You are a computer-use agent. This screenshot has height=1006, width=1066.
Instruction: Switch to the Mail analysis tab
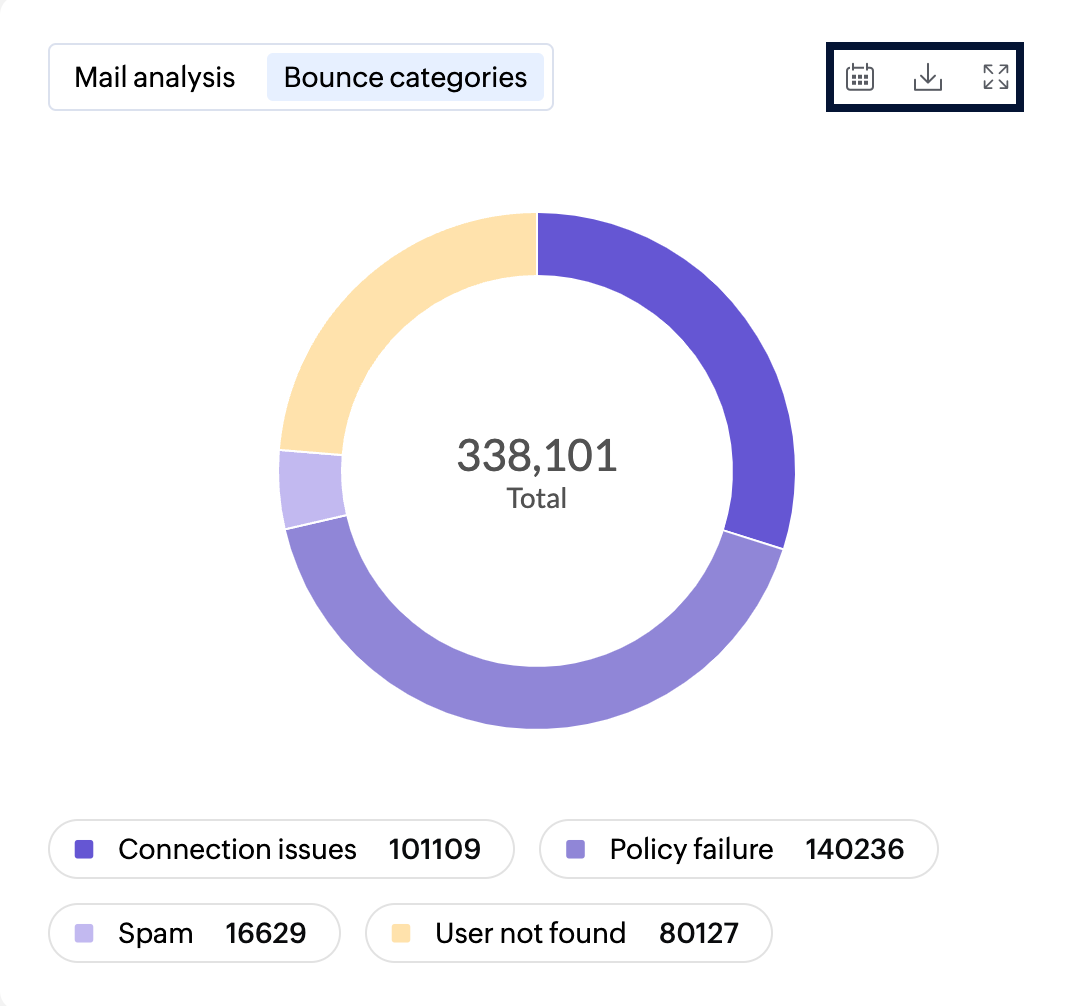pyautogui.click(x=155, y=77)
